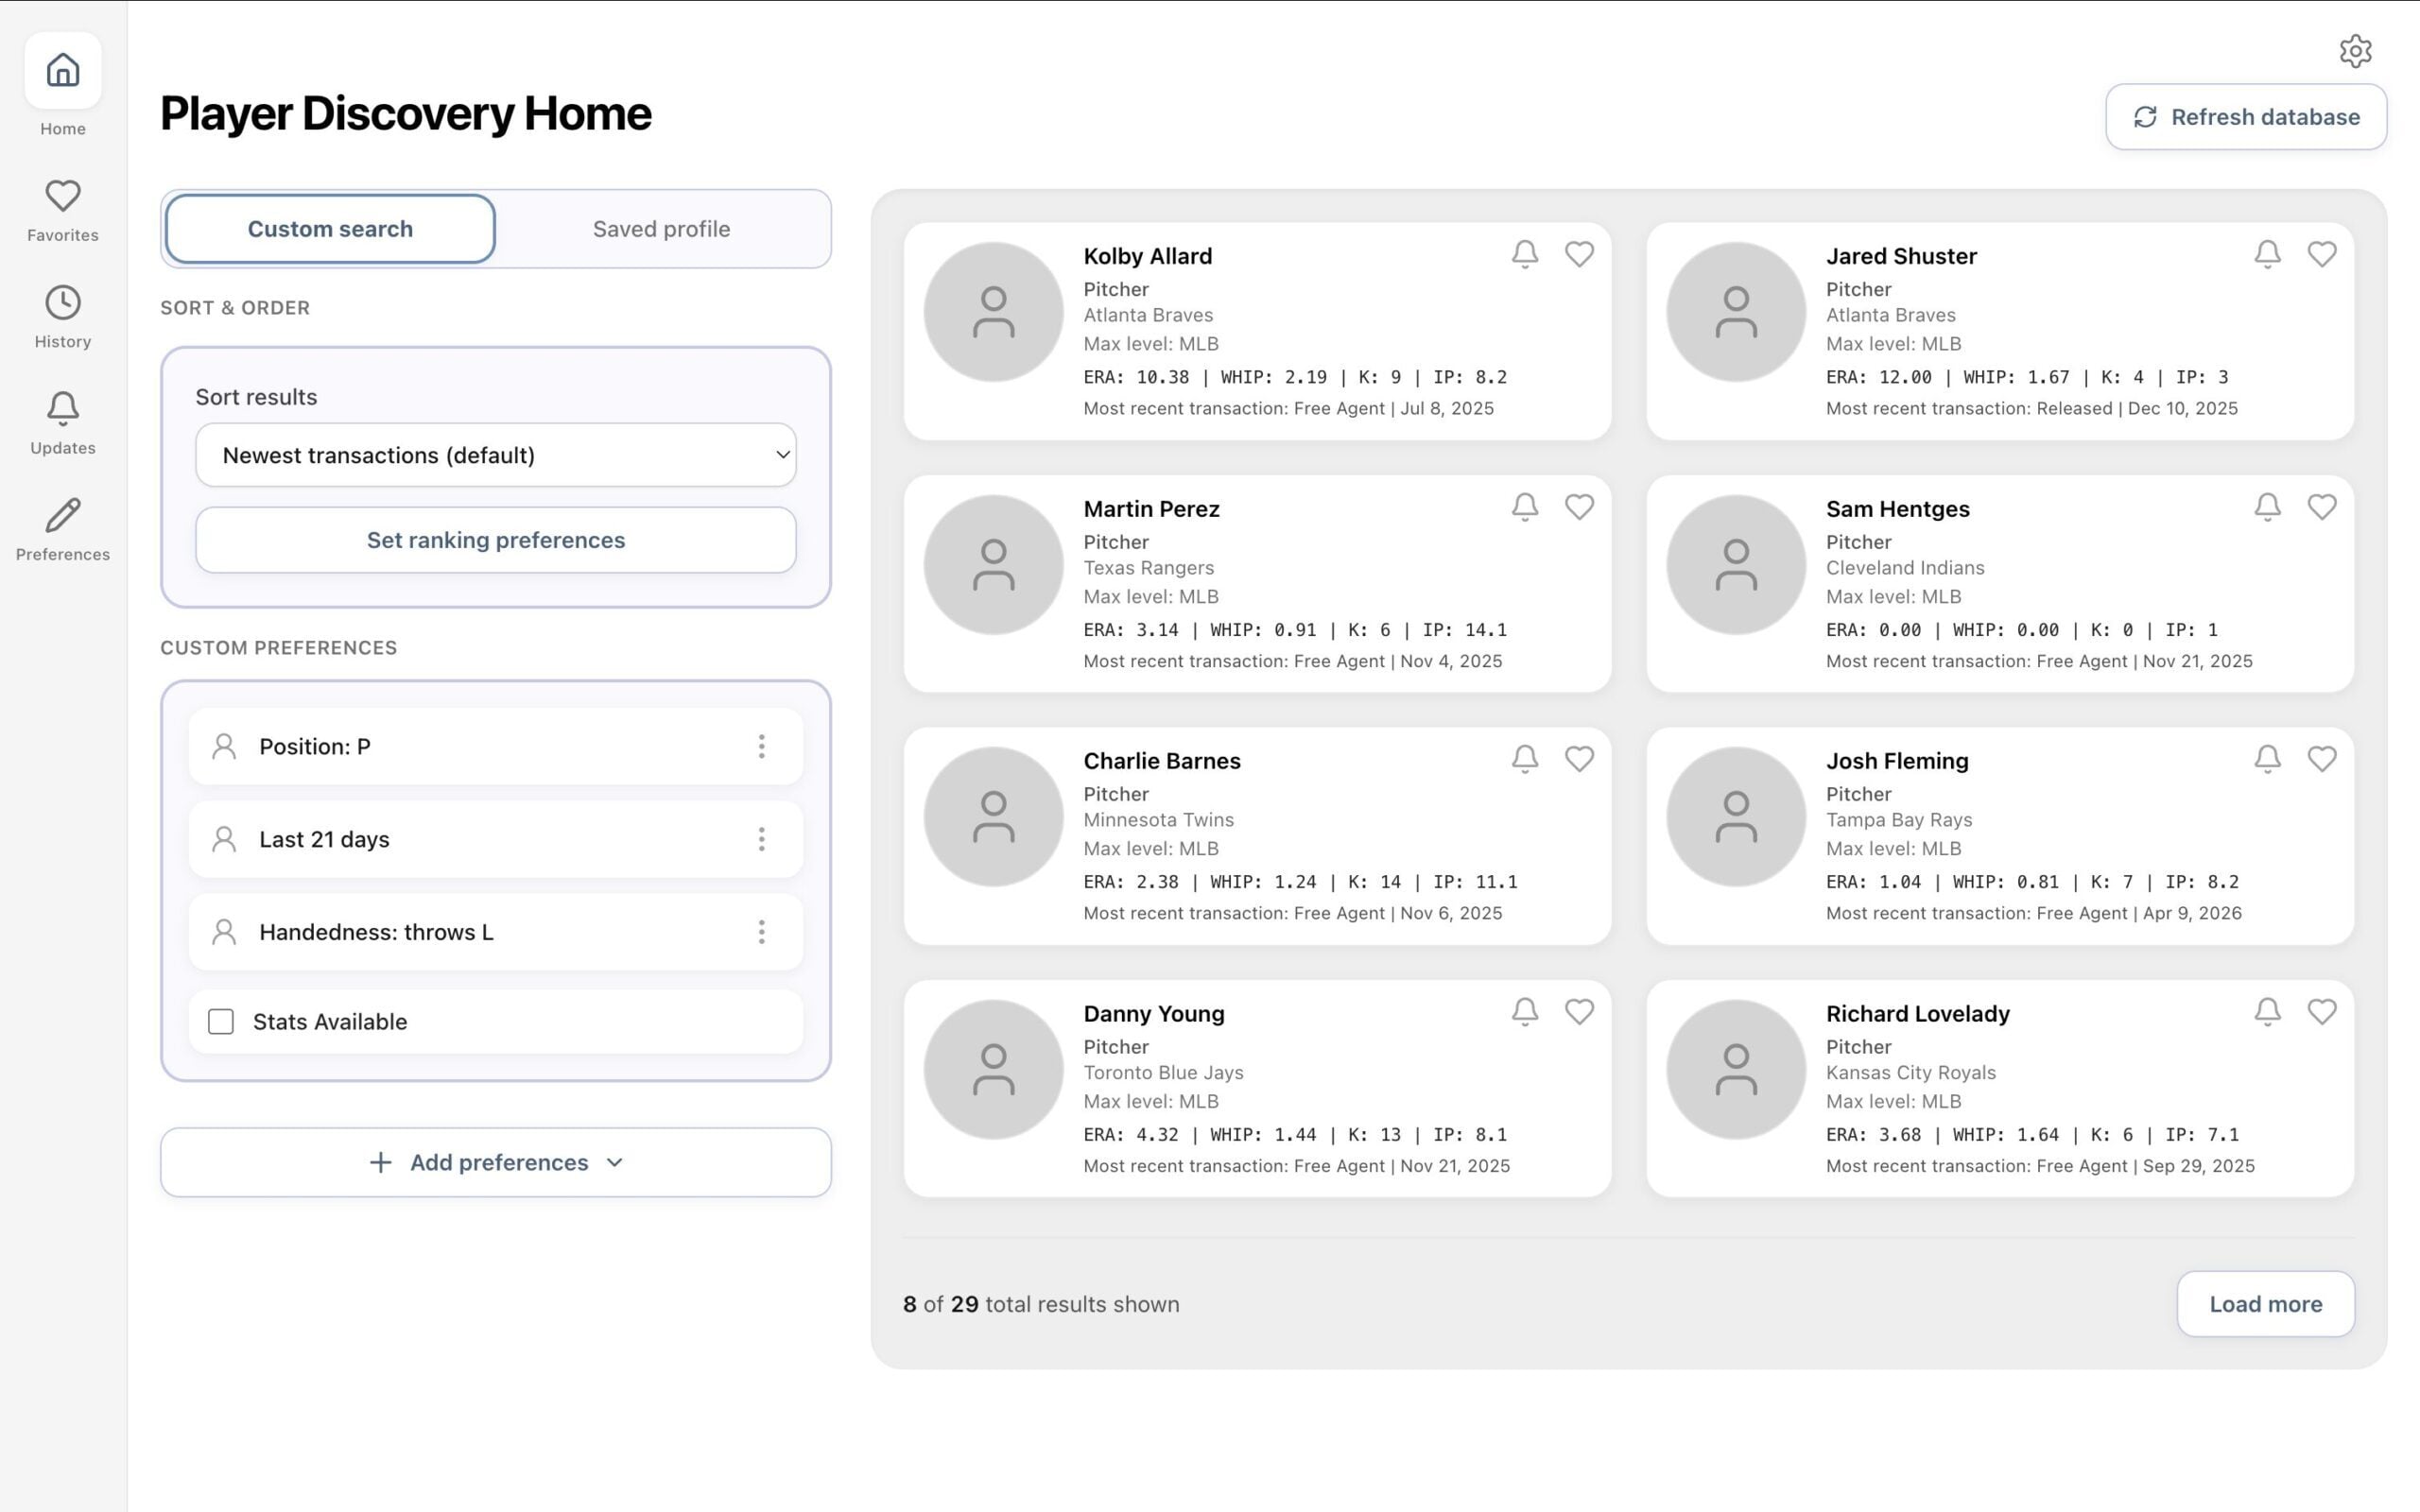
Task: Click bell icon on Danny Young card
Action: [x=1524, y=1012]
